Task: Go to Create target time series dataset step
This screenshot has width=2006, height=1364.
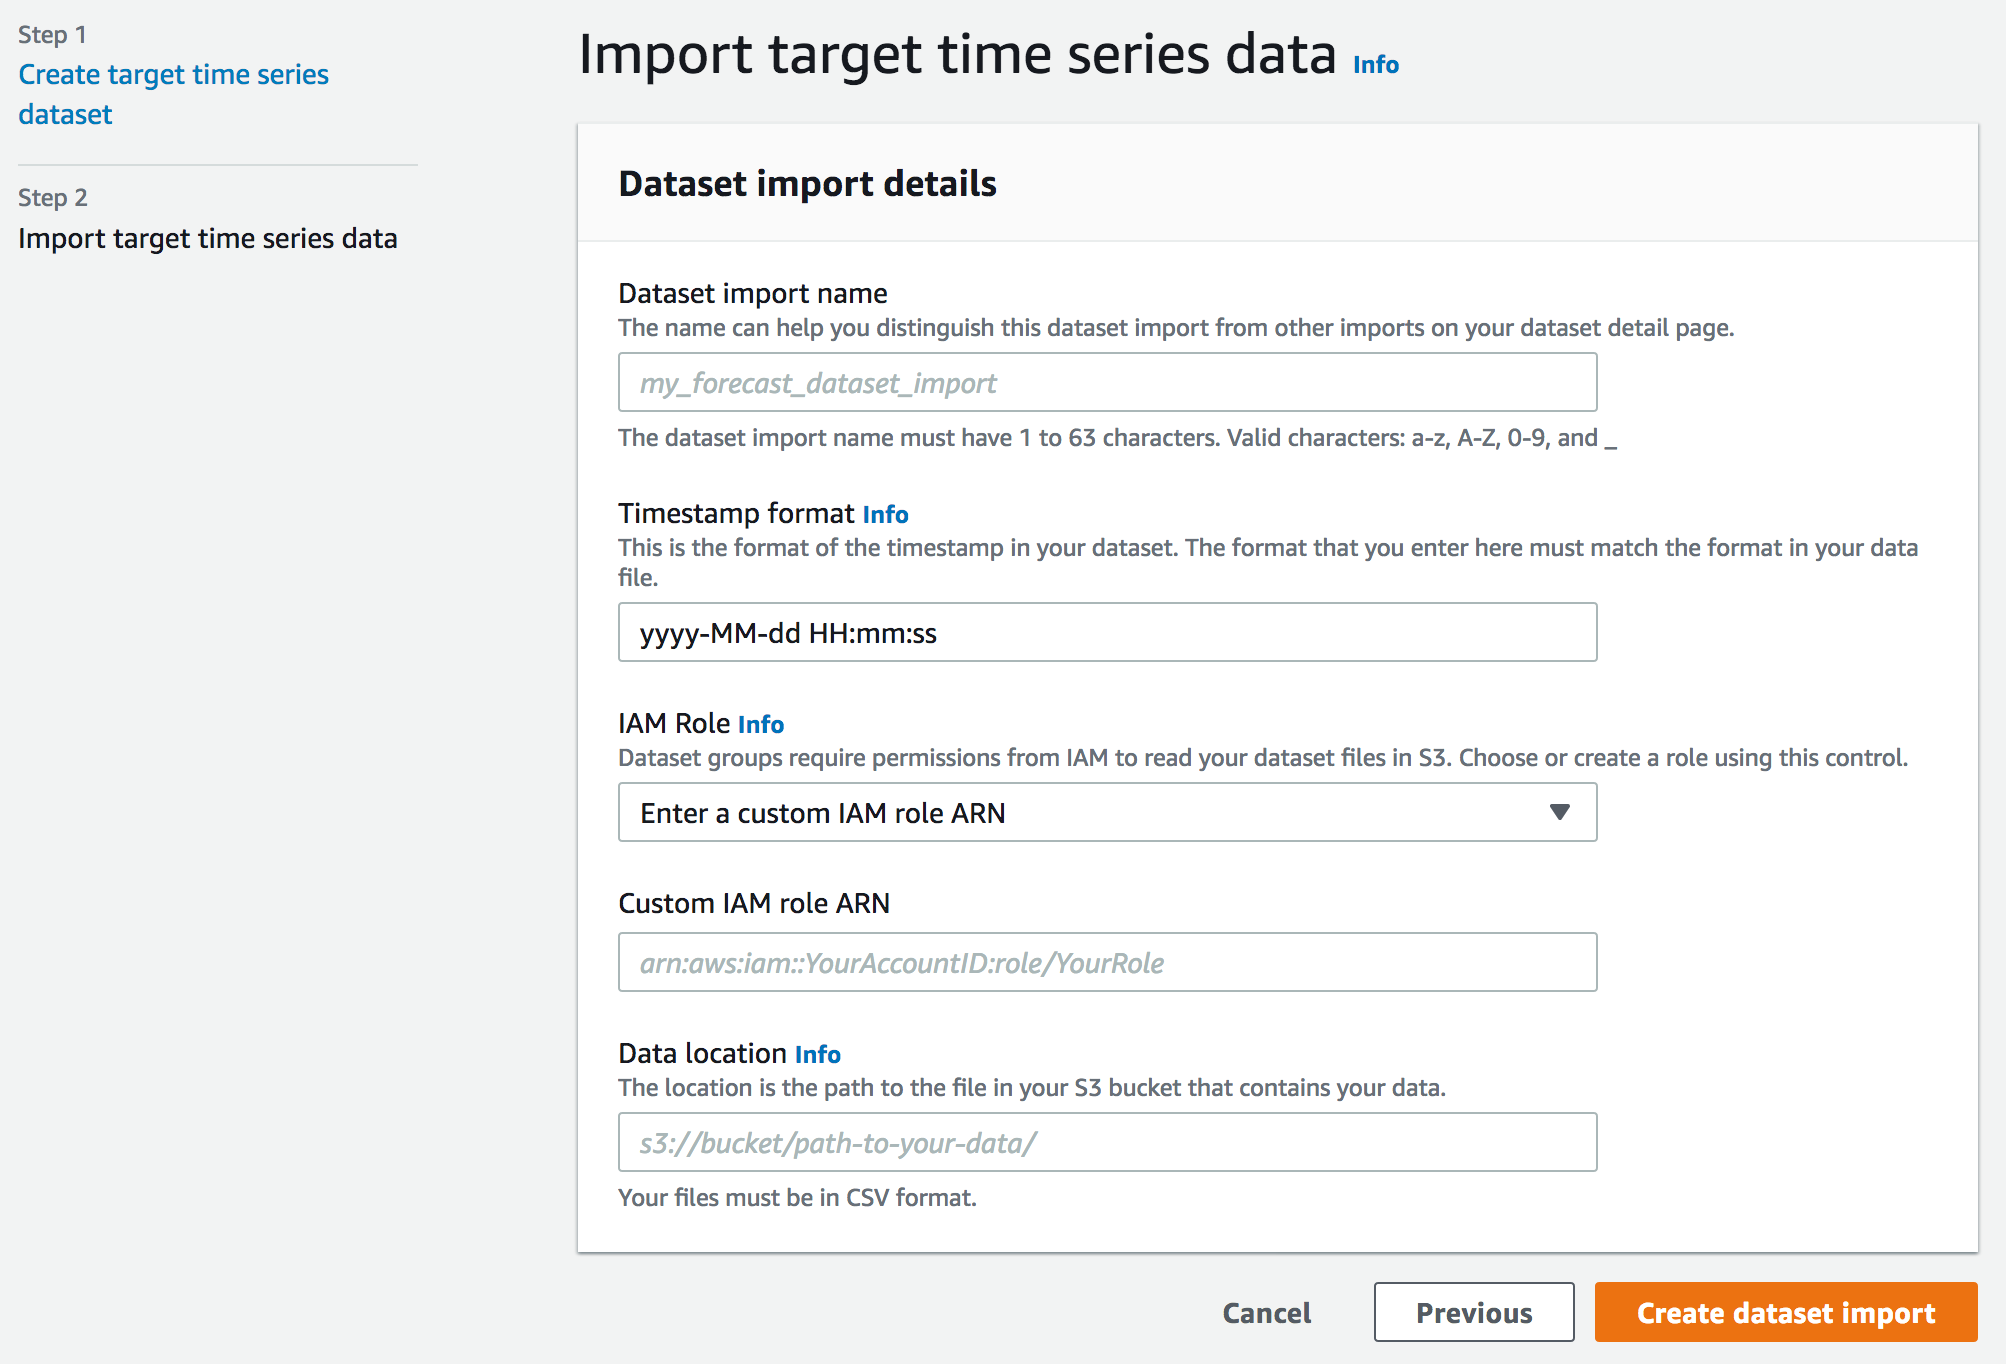Action: pos(173,94)
